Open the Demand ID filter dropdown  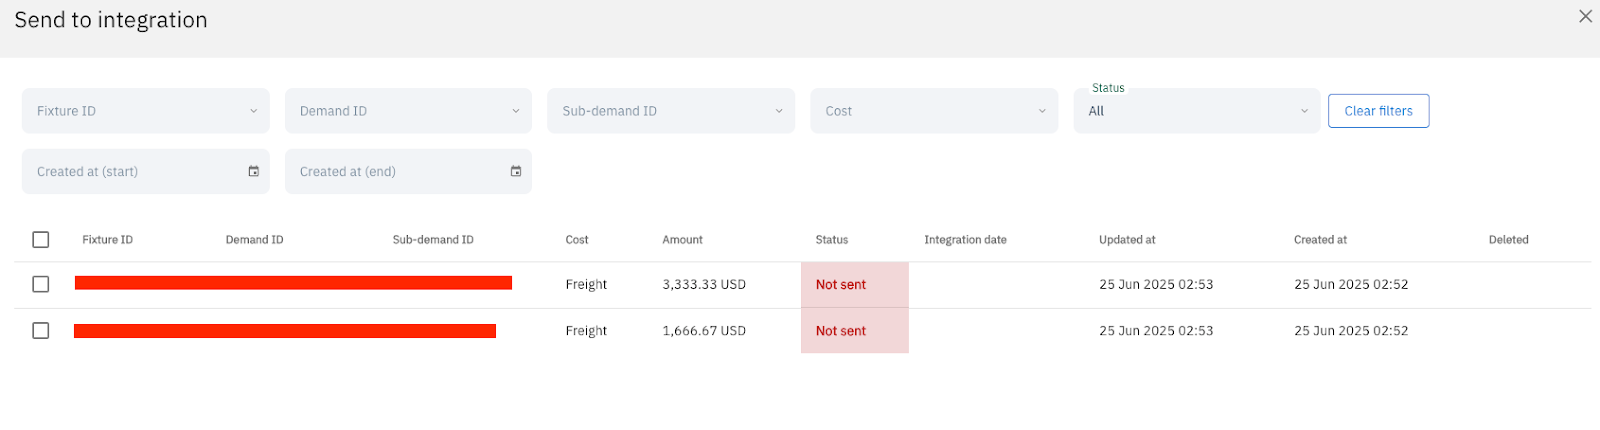point(408,111)
